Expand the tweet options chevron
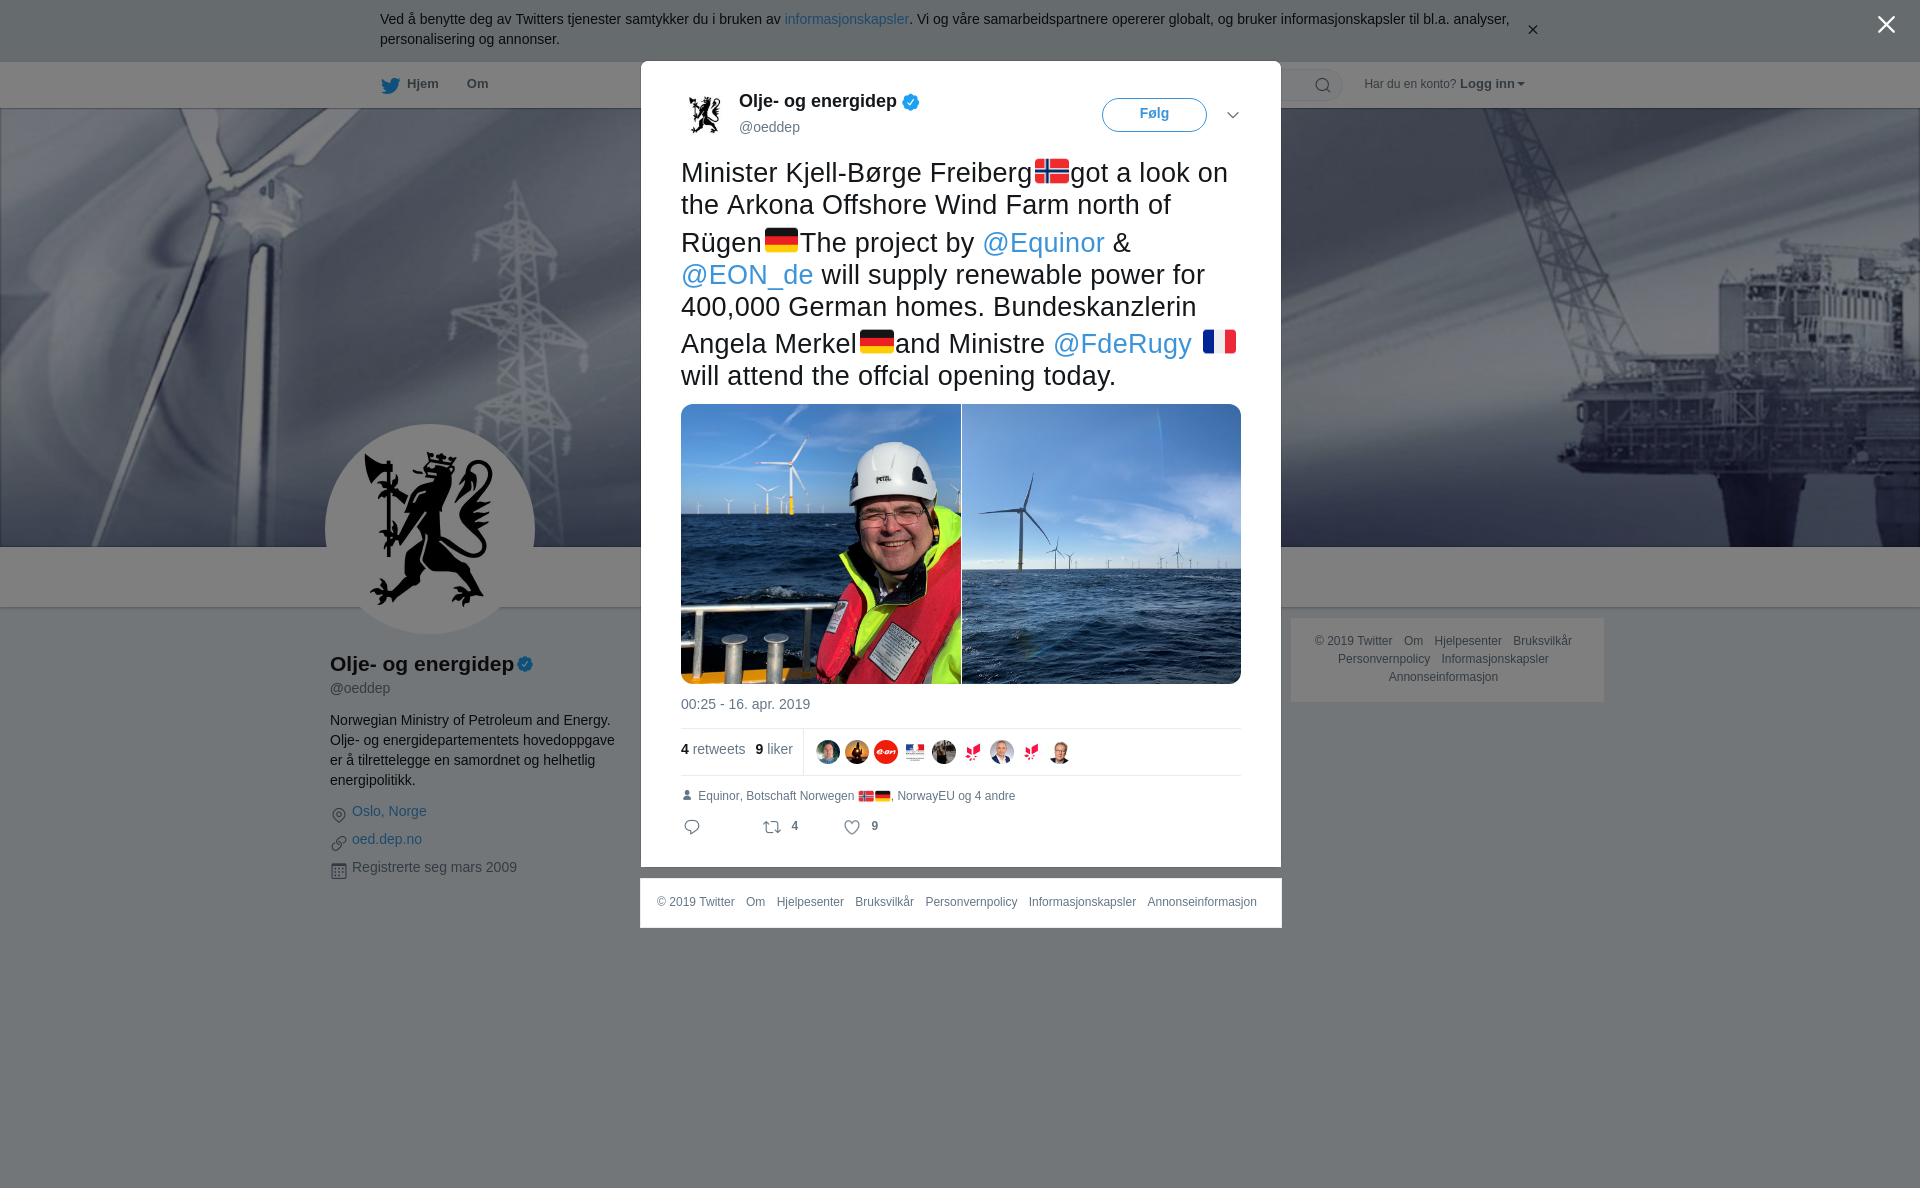Viewport: 1920px width, 1188px height. (1233, 115)
